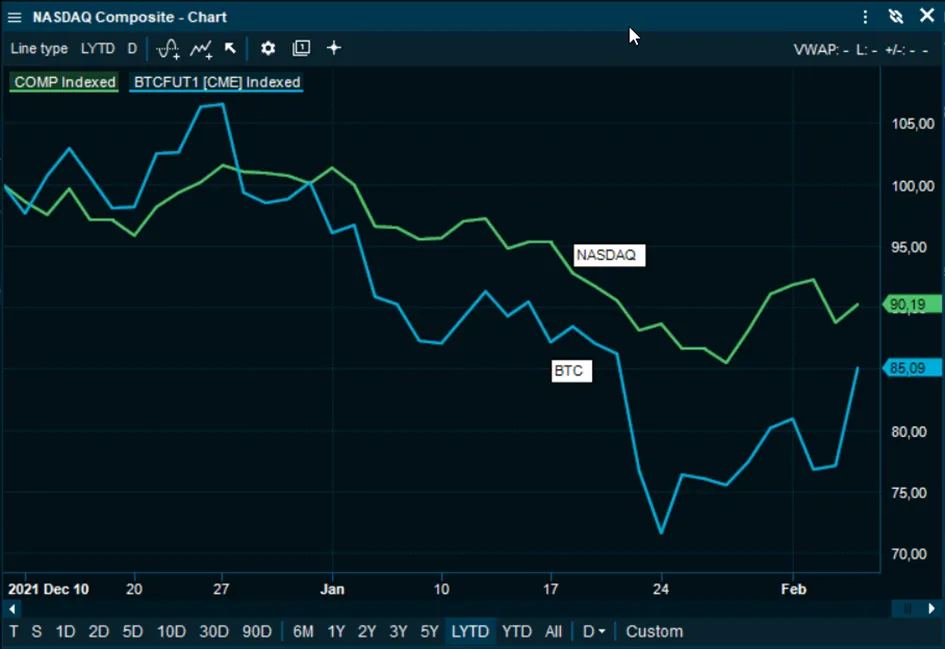
Task: Click the horizontal scrollbar thumb
Action: click(x=906, y=609)
